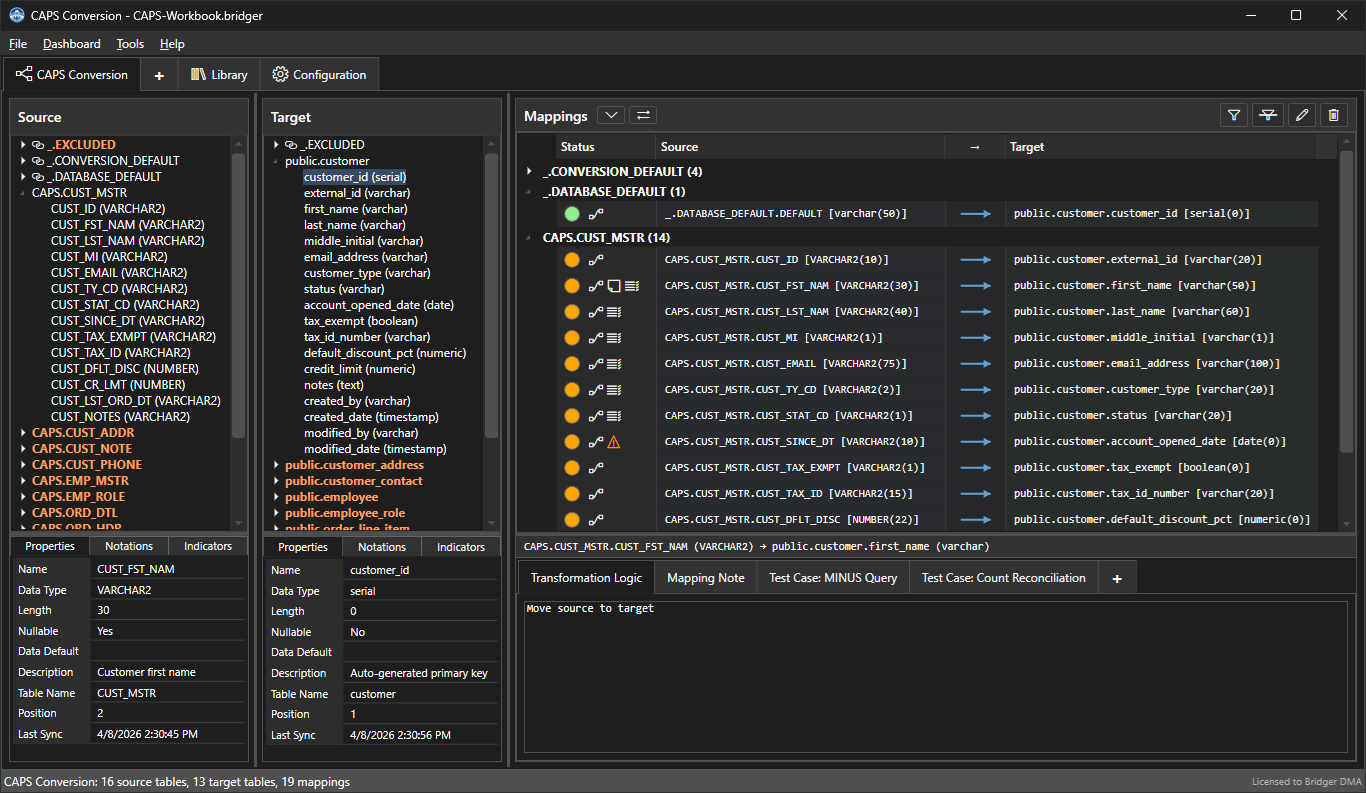
Task: Click the Mappings grid vertical scrollbar
Action: point(1346,300)
